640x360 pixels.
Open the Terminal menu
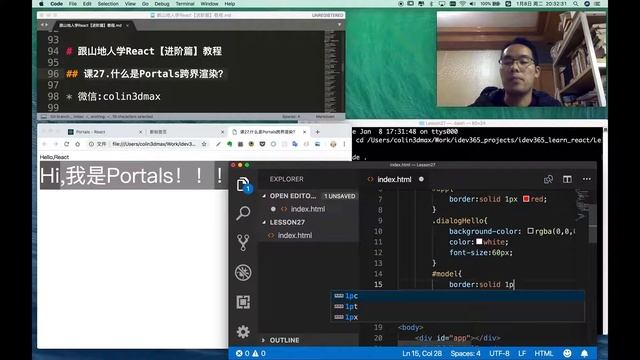pyautogui.click(x=185, y=4)
